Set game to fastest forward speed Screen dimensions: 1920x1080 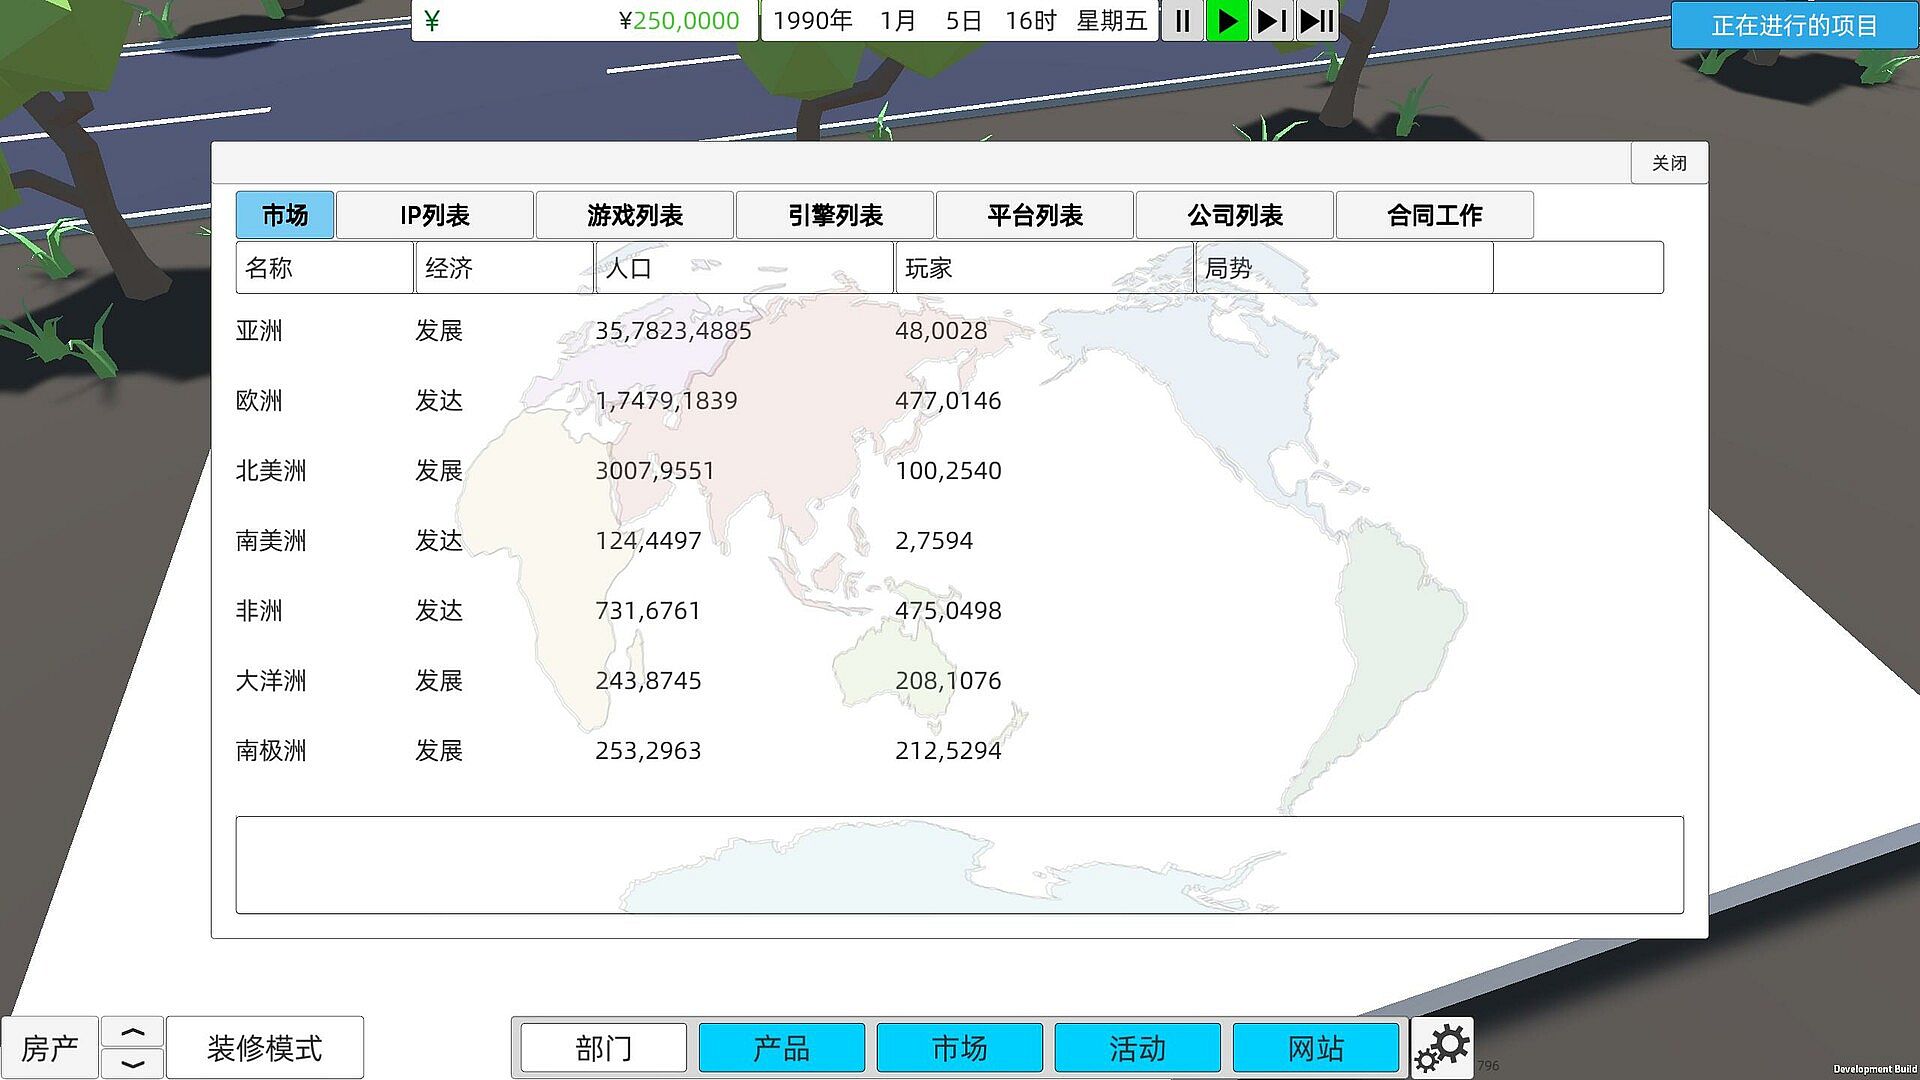[1317, 21]
